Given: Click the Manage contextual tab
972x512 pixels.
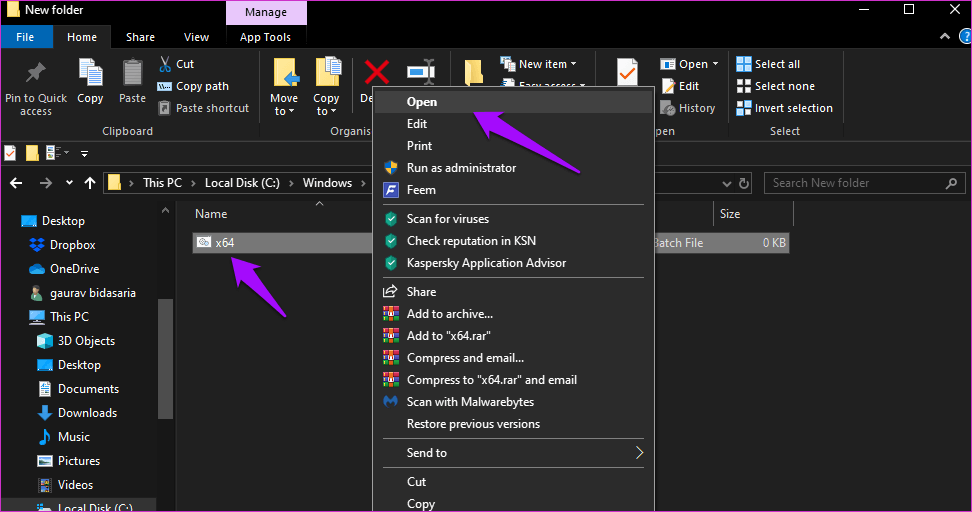Looking at the screenshot, I should point(266,12).
